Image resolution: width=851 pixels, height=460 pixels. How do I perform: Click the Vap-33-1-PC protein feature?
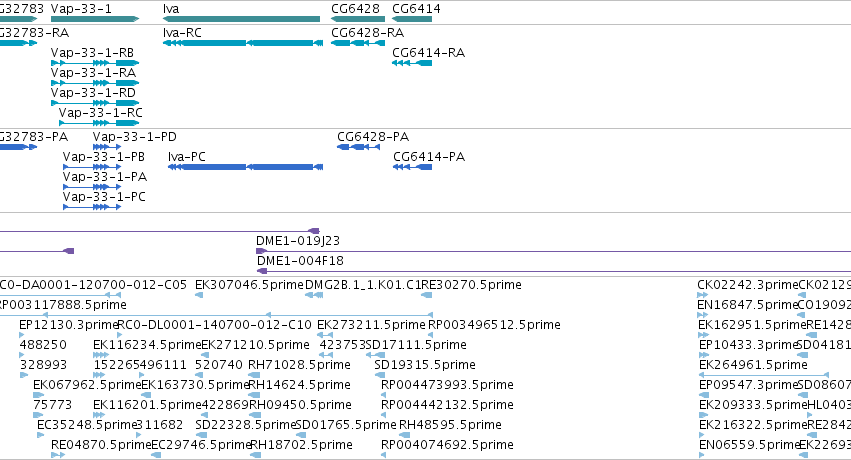[92, 207]
